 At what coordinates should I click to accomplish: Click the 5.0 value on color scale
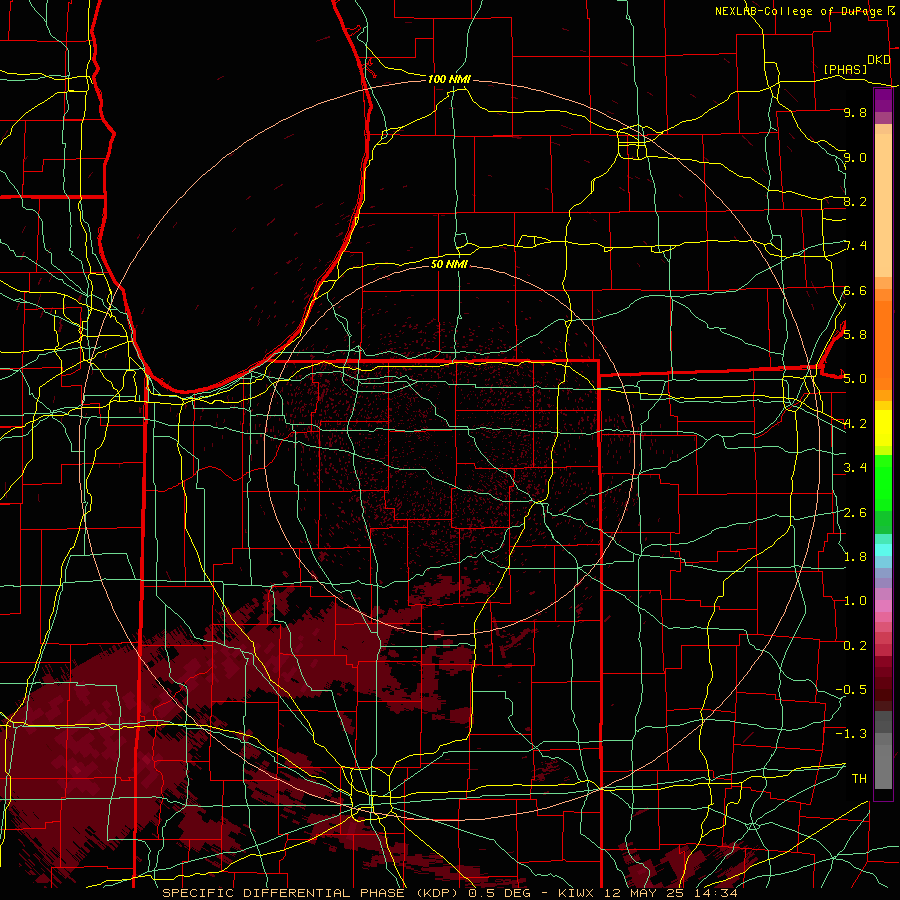coord(855,379)
